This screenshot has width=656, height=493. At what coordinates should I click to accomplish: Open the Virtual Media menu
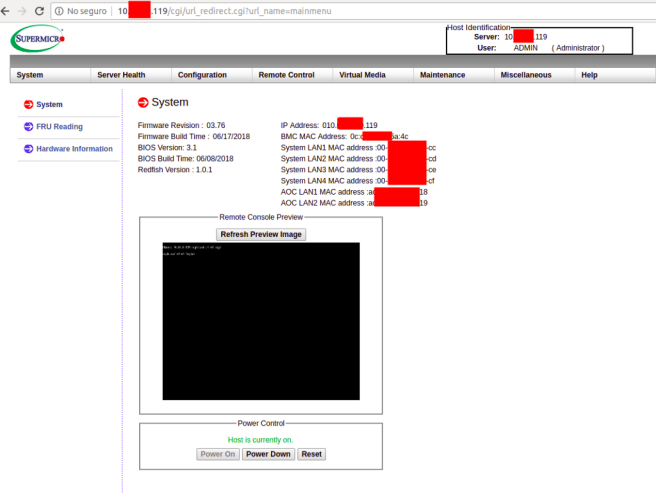coord(362,75)
